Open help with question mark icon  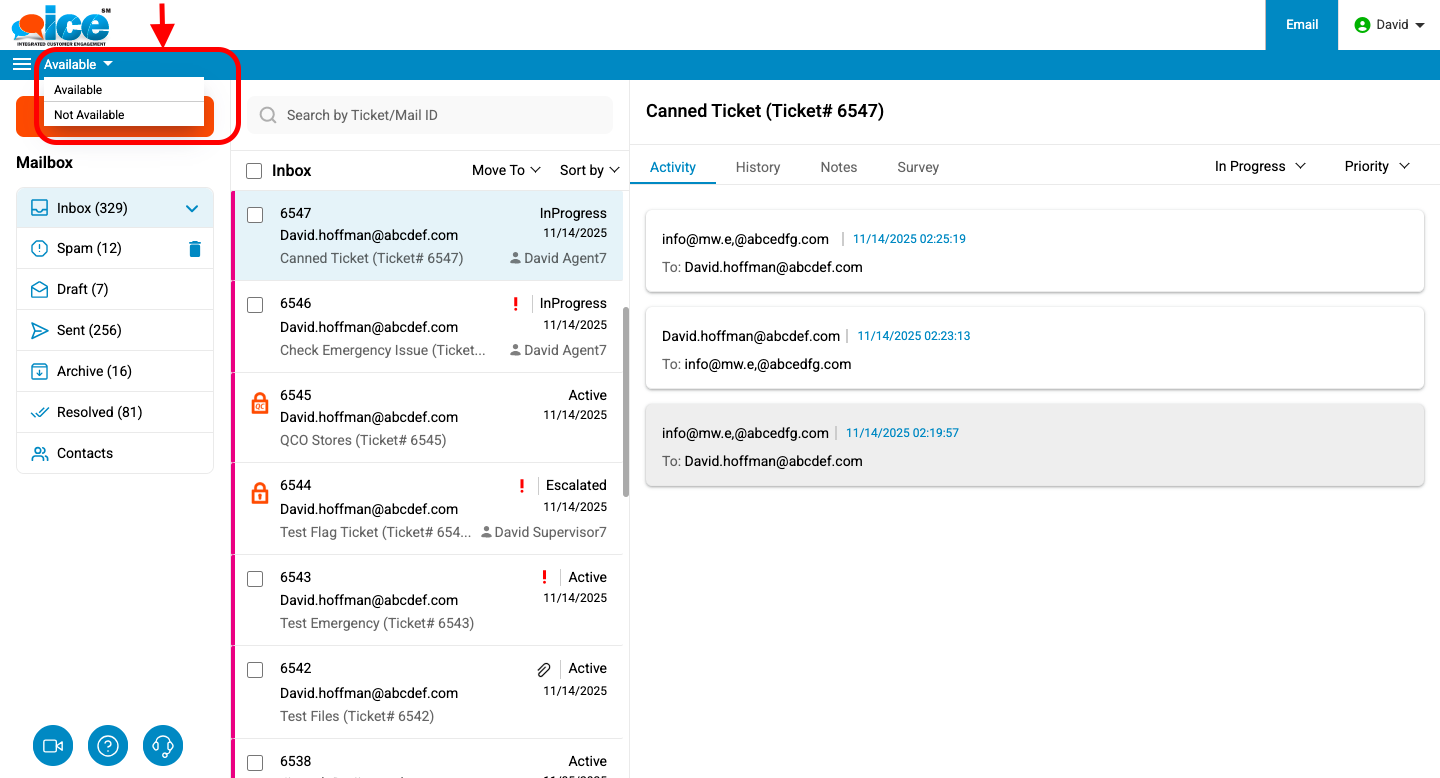pos(108,746)
